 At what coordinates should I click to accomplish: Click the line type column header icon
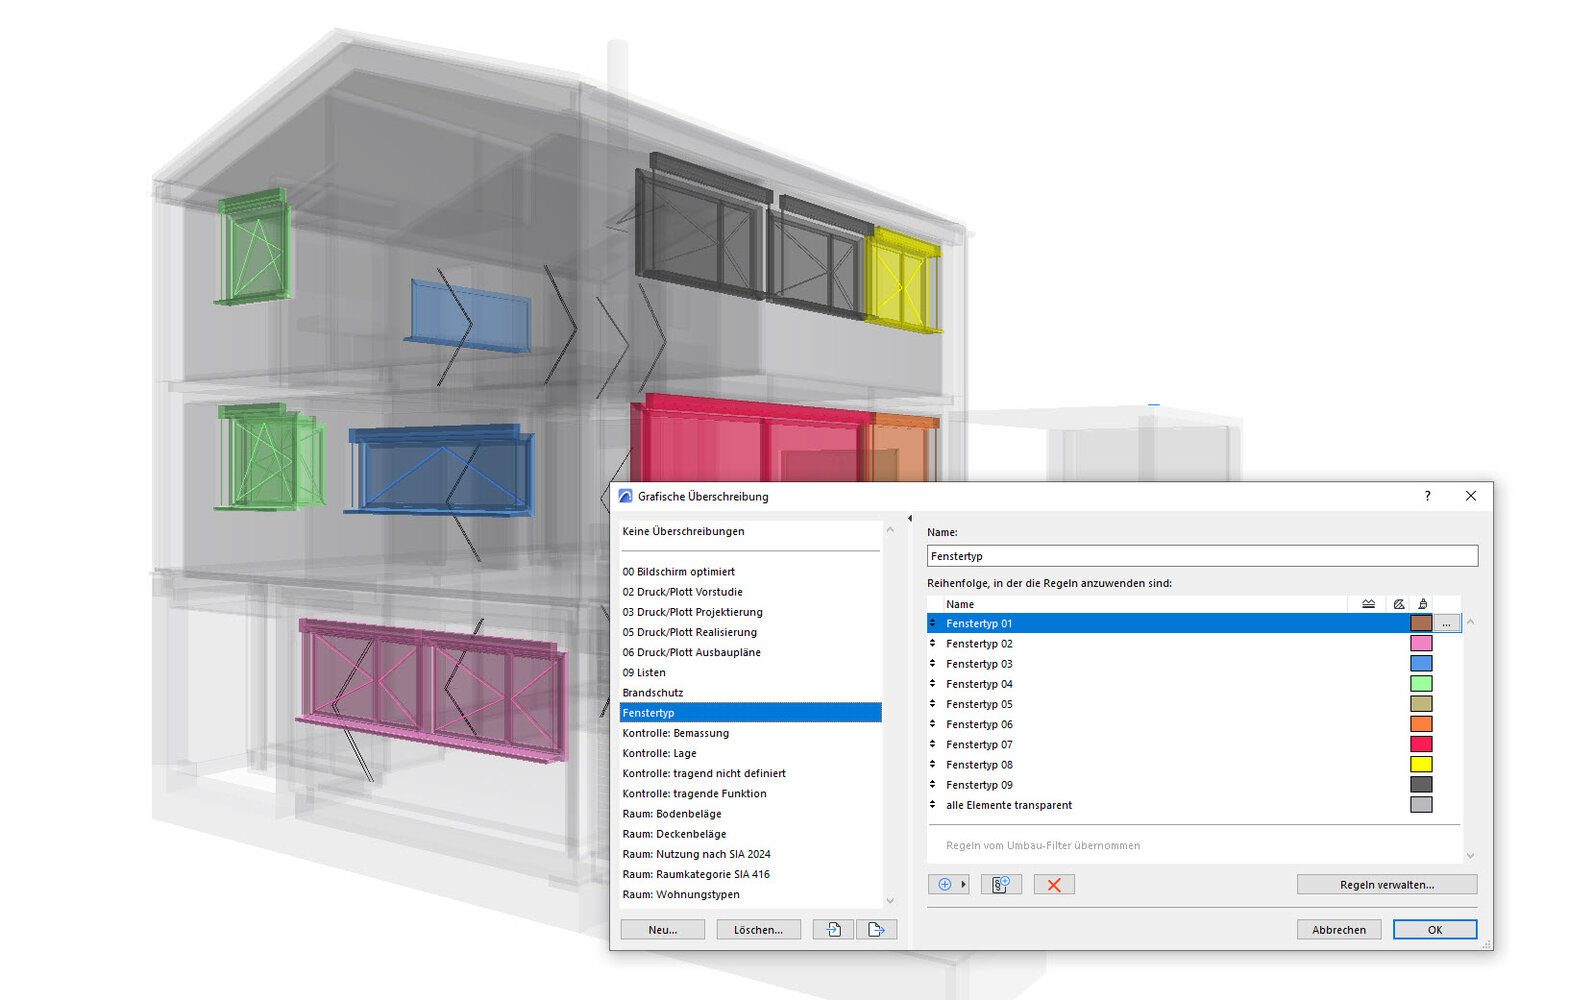coord(1368,604)
